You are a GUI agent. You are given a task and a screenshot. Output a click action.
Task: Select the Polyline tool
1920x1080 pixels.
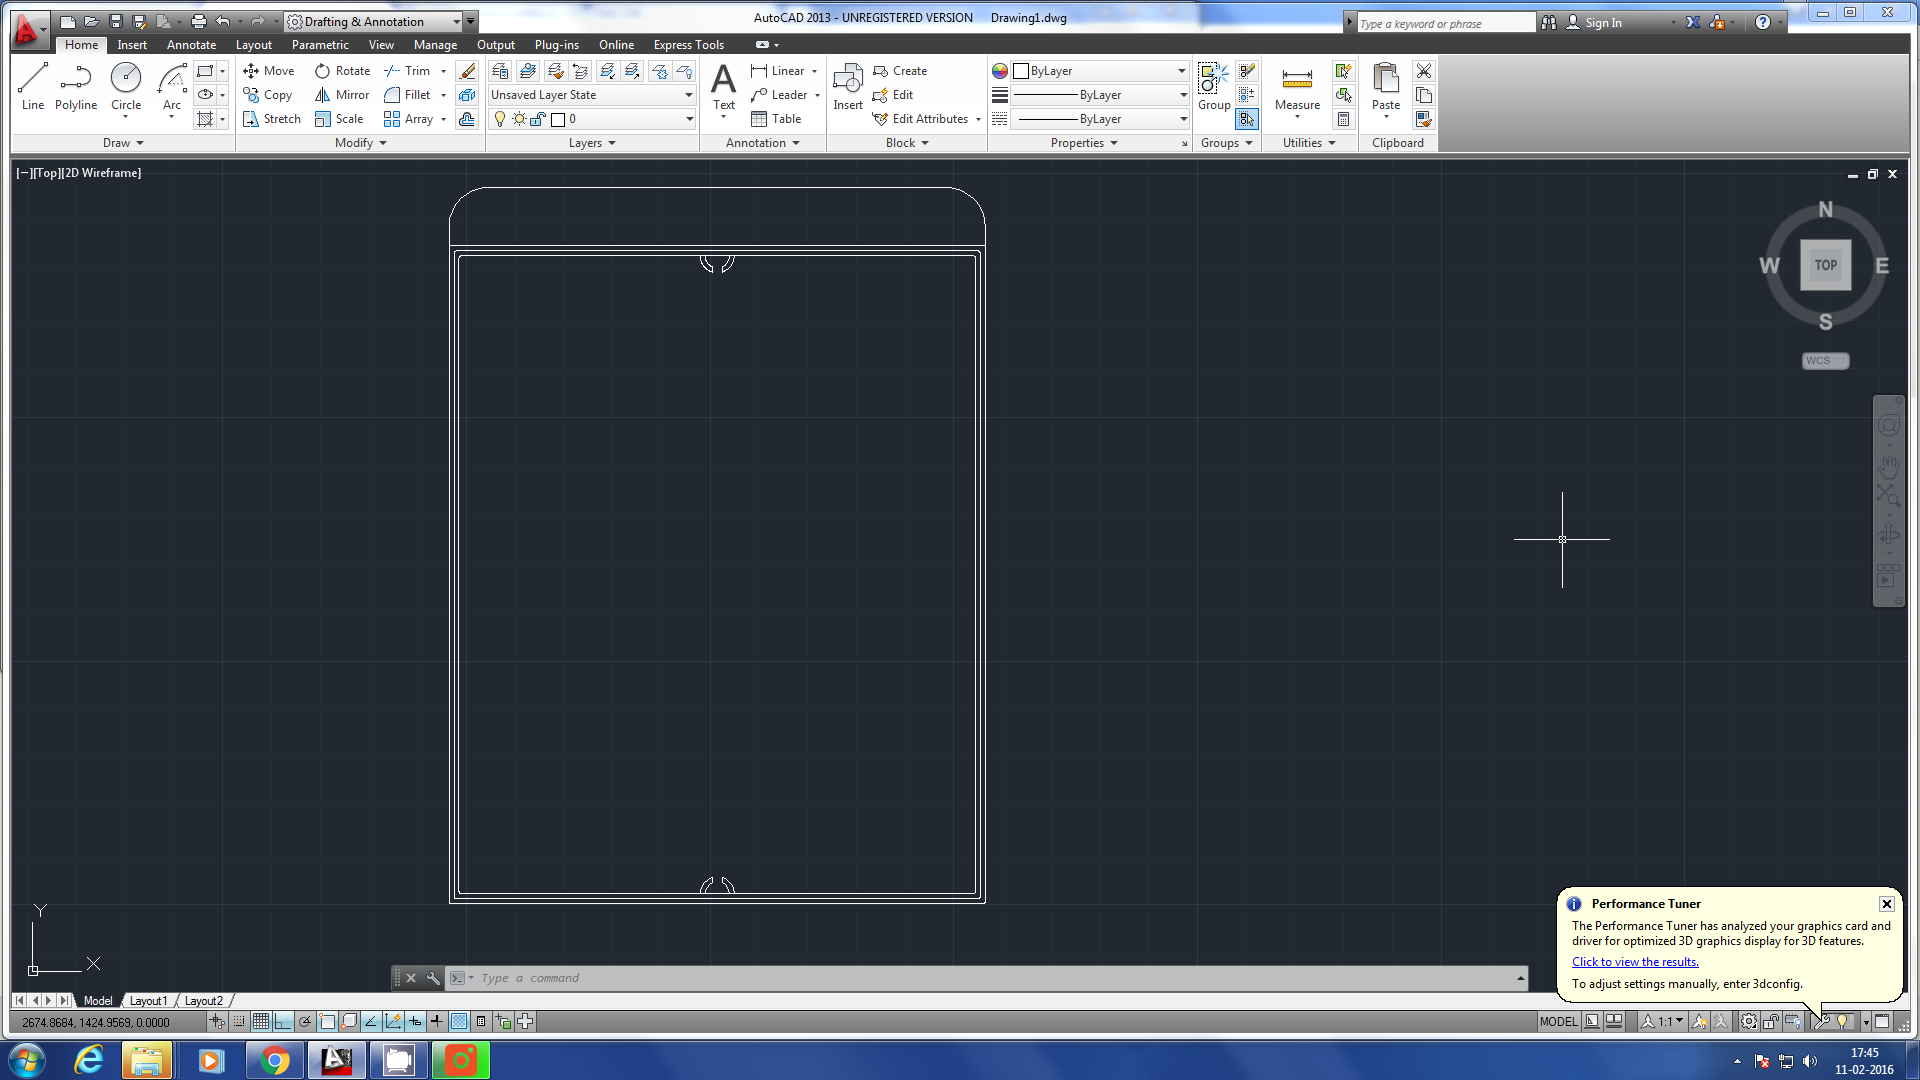[x=76, y=86]
